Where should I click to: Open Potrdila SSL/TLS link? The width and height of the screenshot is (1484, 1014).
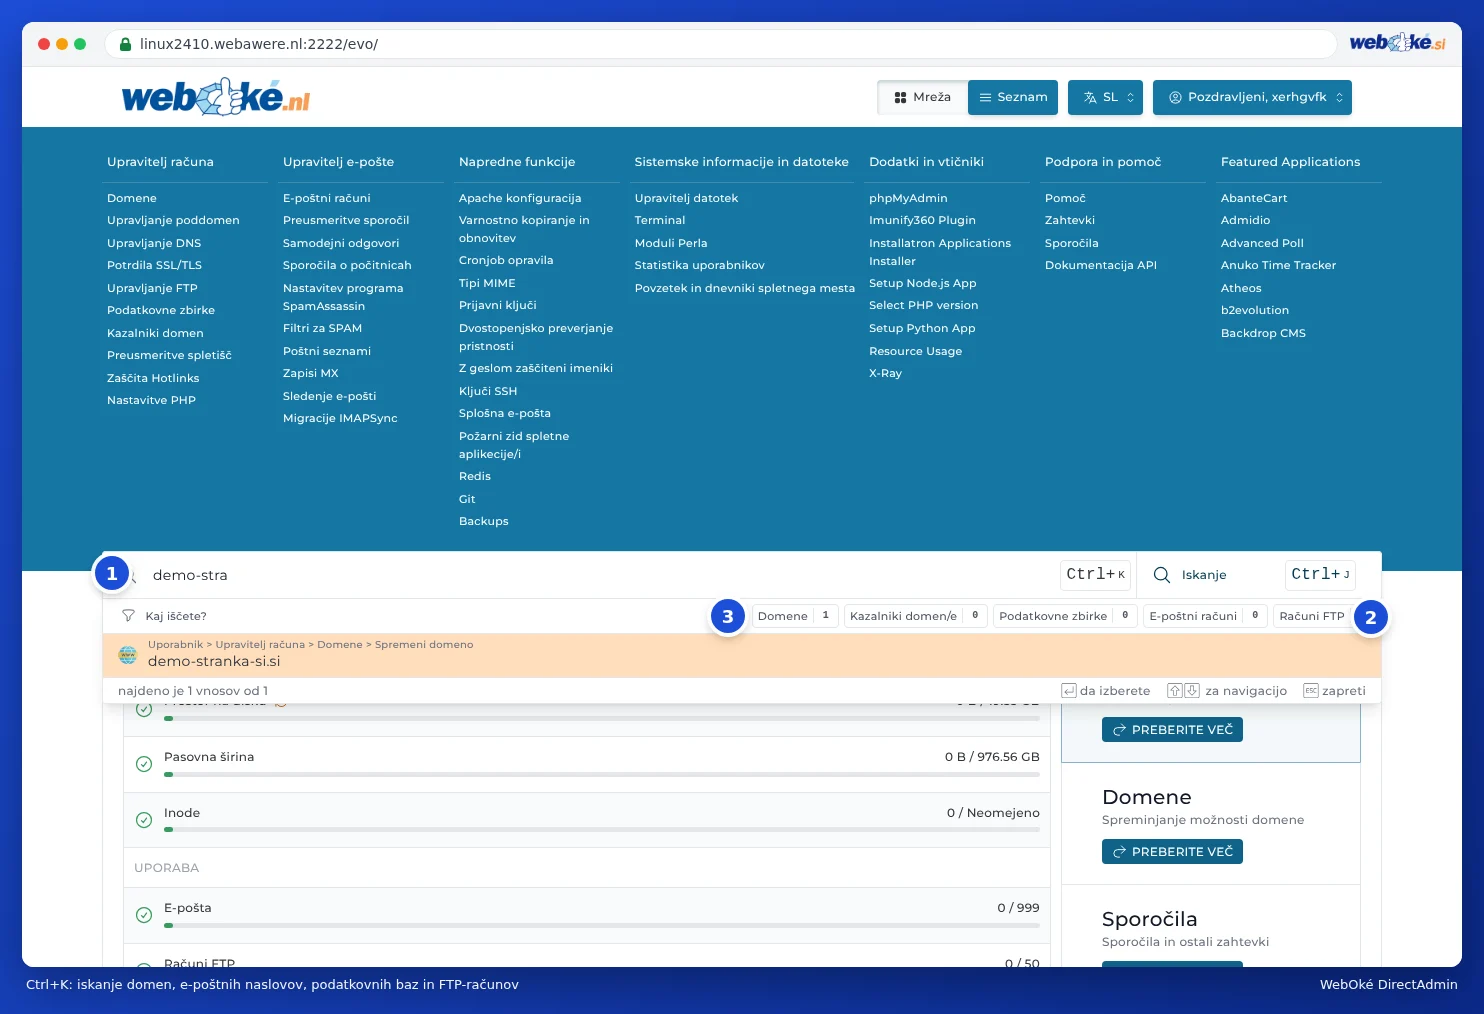click(x=154, y=265)
